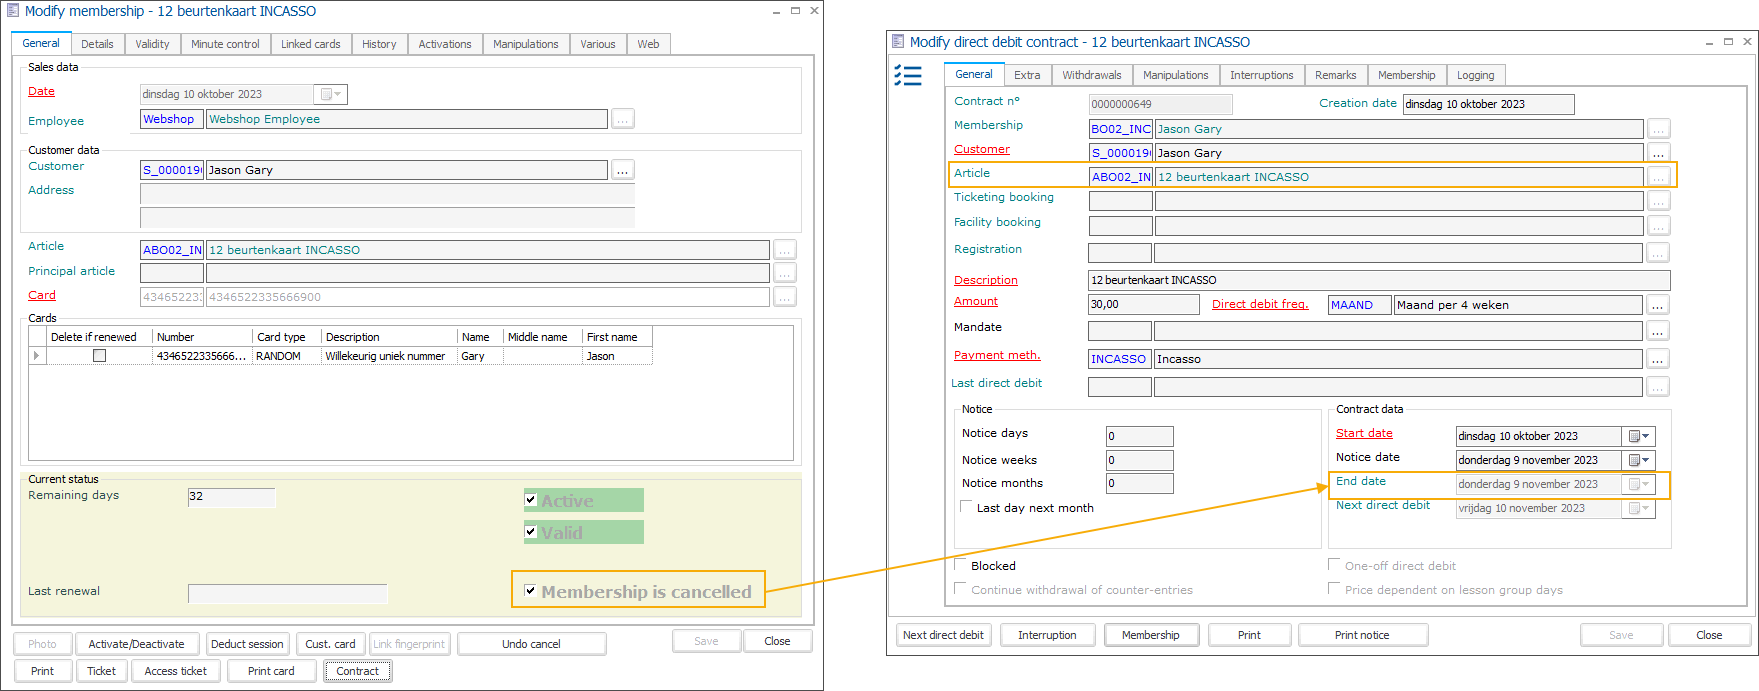Image resolution: width=1759 pixels, height=691 pixels.
Task: Enable the Blocked checkbox
Action: pyautogui.click(x=961, y=565)
